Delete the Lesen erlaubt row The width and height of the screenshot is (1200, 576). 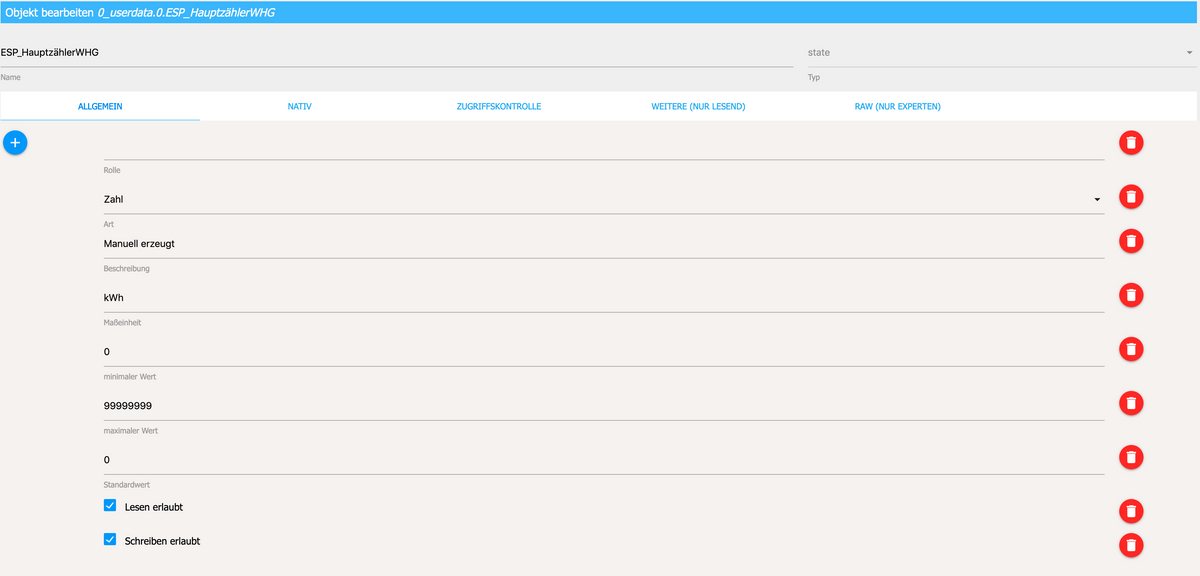tap(1131, 511)
